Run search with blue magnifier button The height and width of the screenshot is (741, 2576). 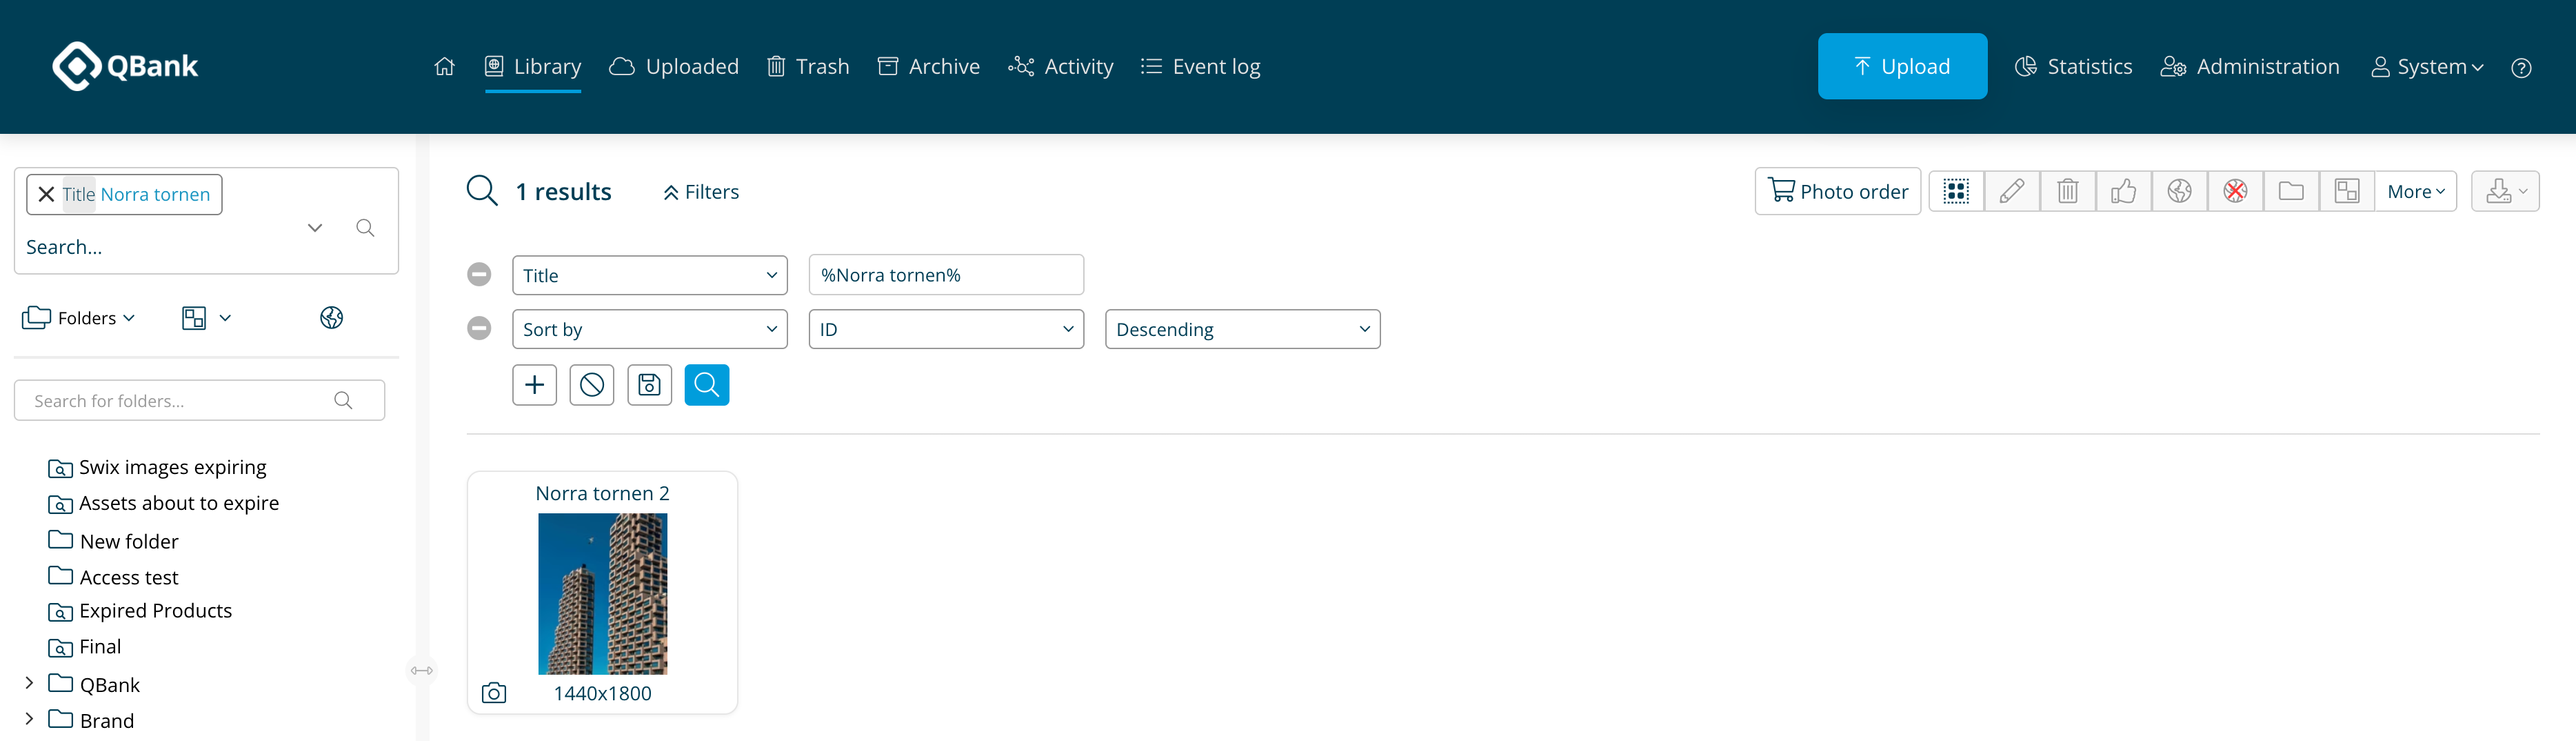click(707, 385)
